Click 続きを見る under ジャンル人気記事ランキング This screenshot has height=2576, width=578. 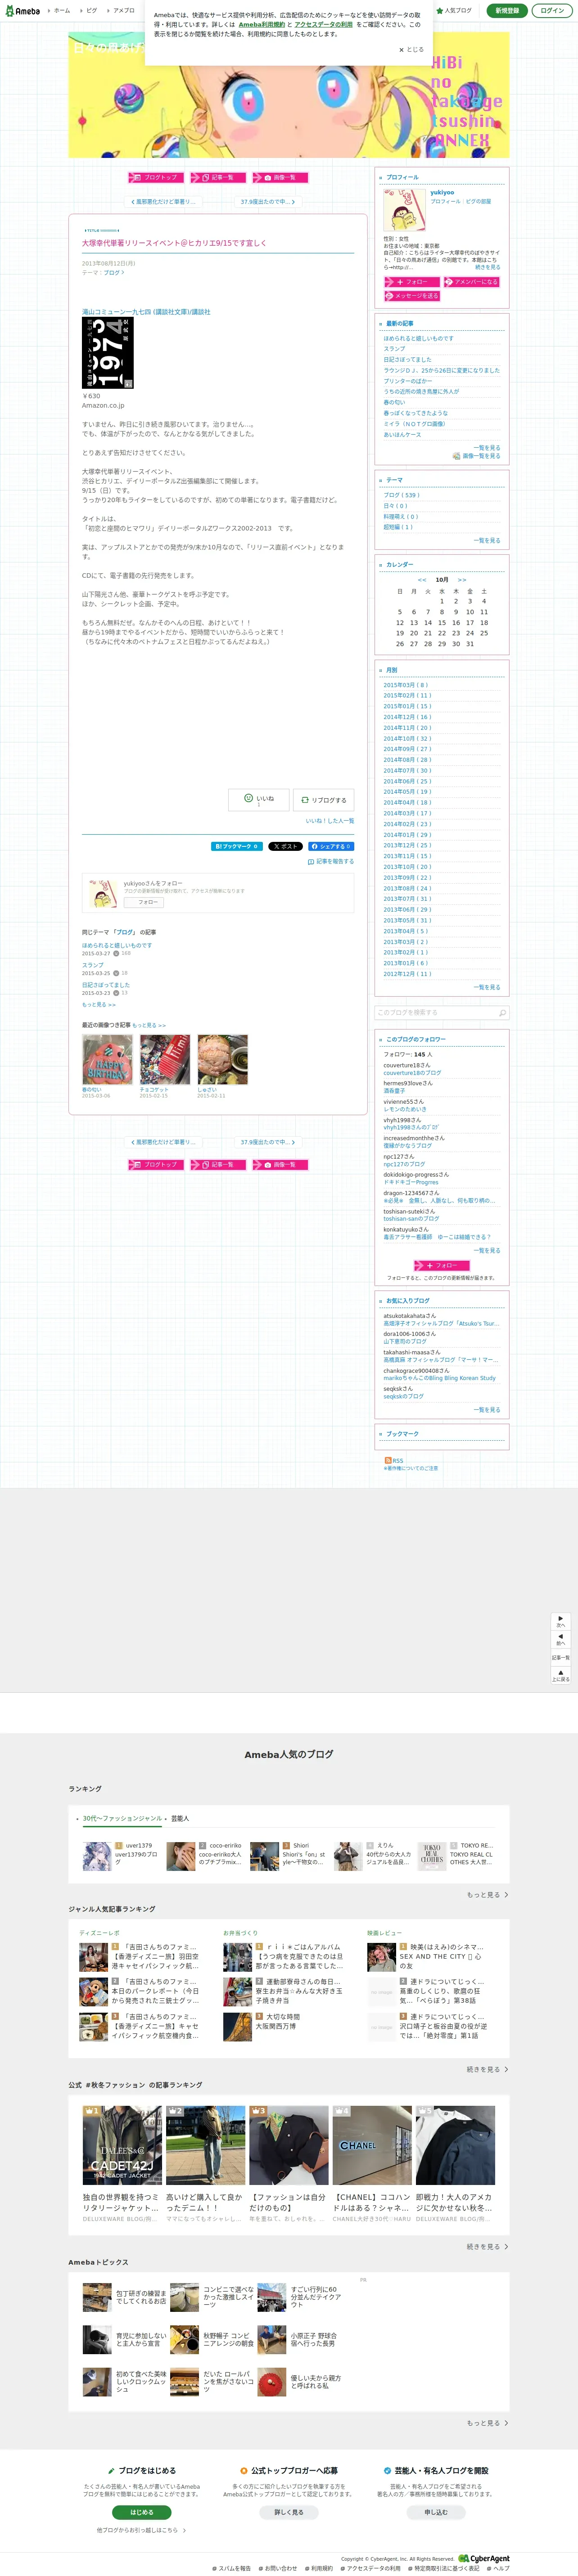pos(487,2070)
